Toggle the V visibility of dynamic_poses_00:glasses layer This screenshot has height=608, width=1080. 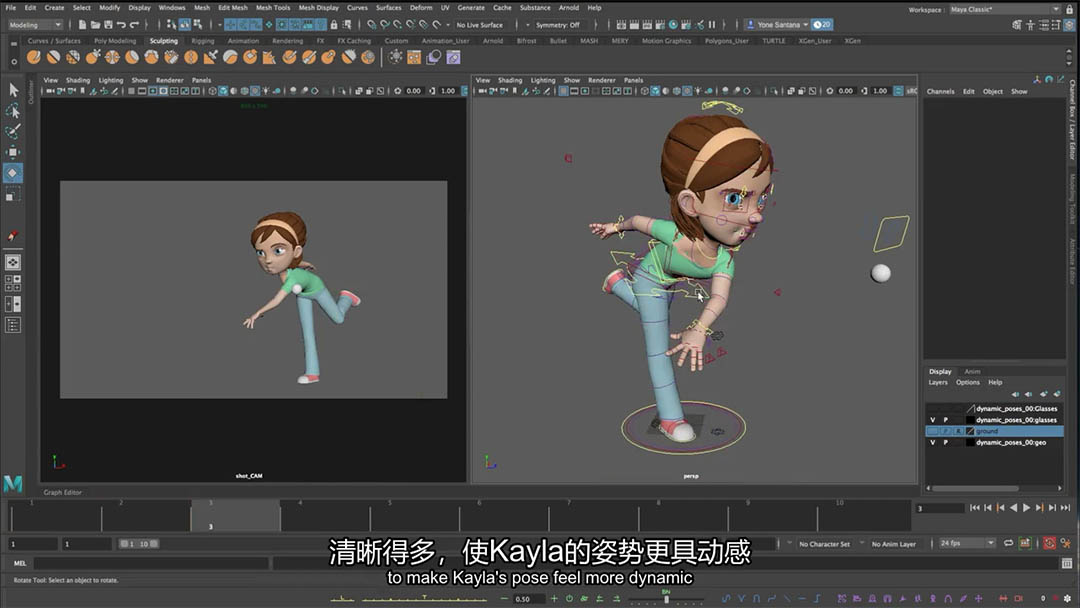click(933, 420)
